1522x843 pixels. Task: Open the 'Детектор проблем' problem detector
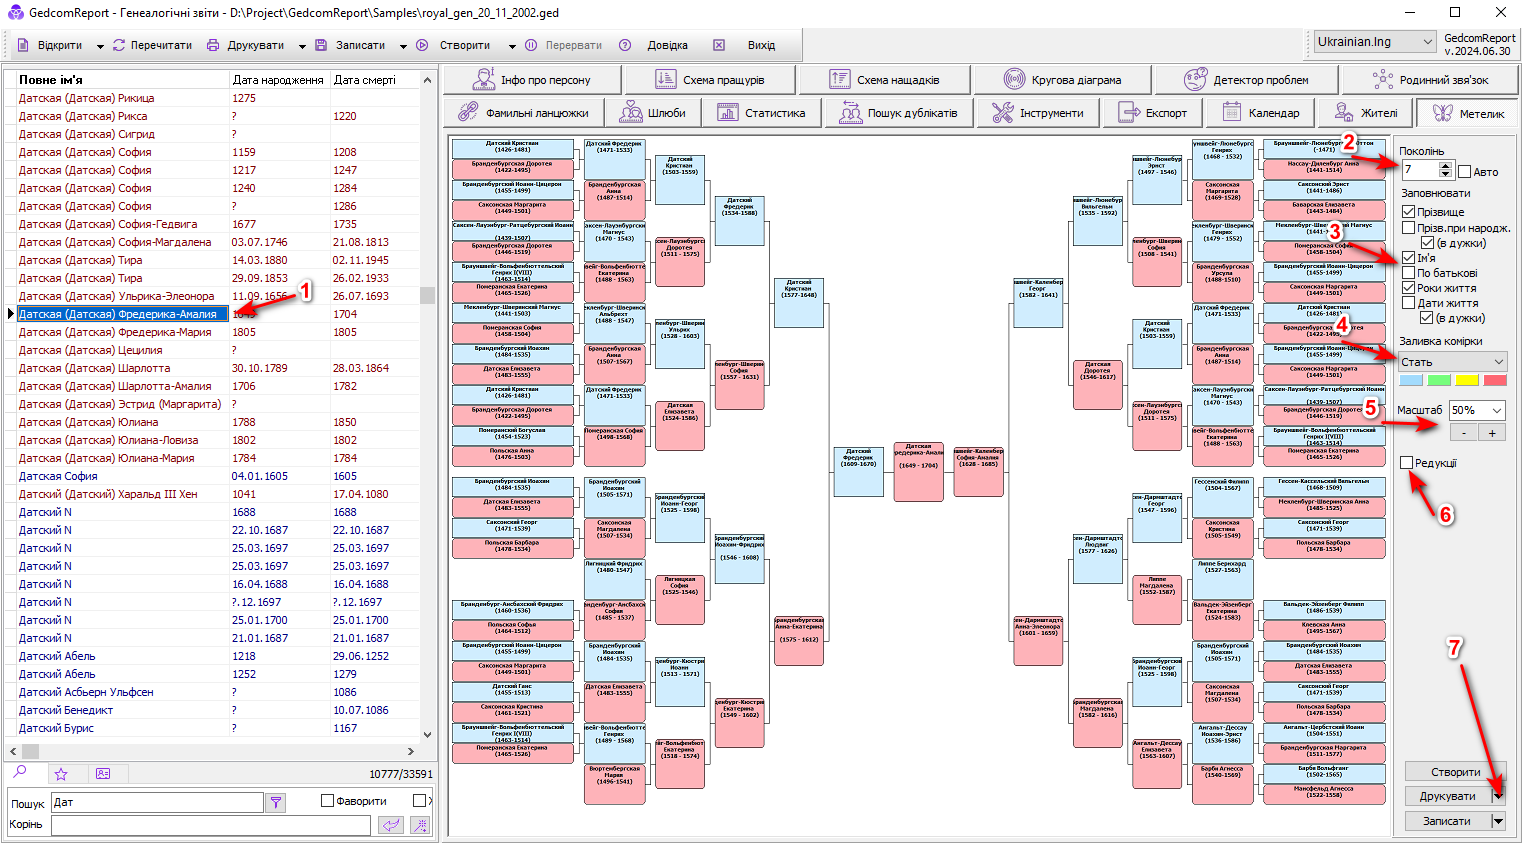click(1246, 80)
